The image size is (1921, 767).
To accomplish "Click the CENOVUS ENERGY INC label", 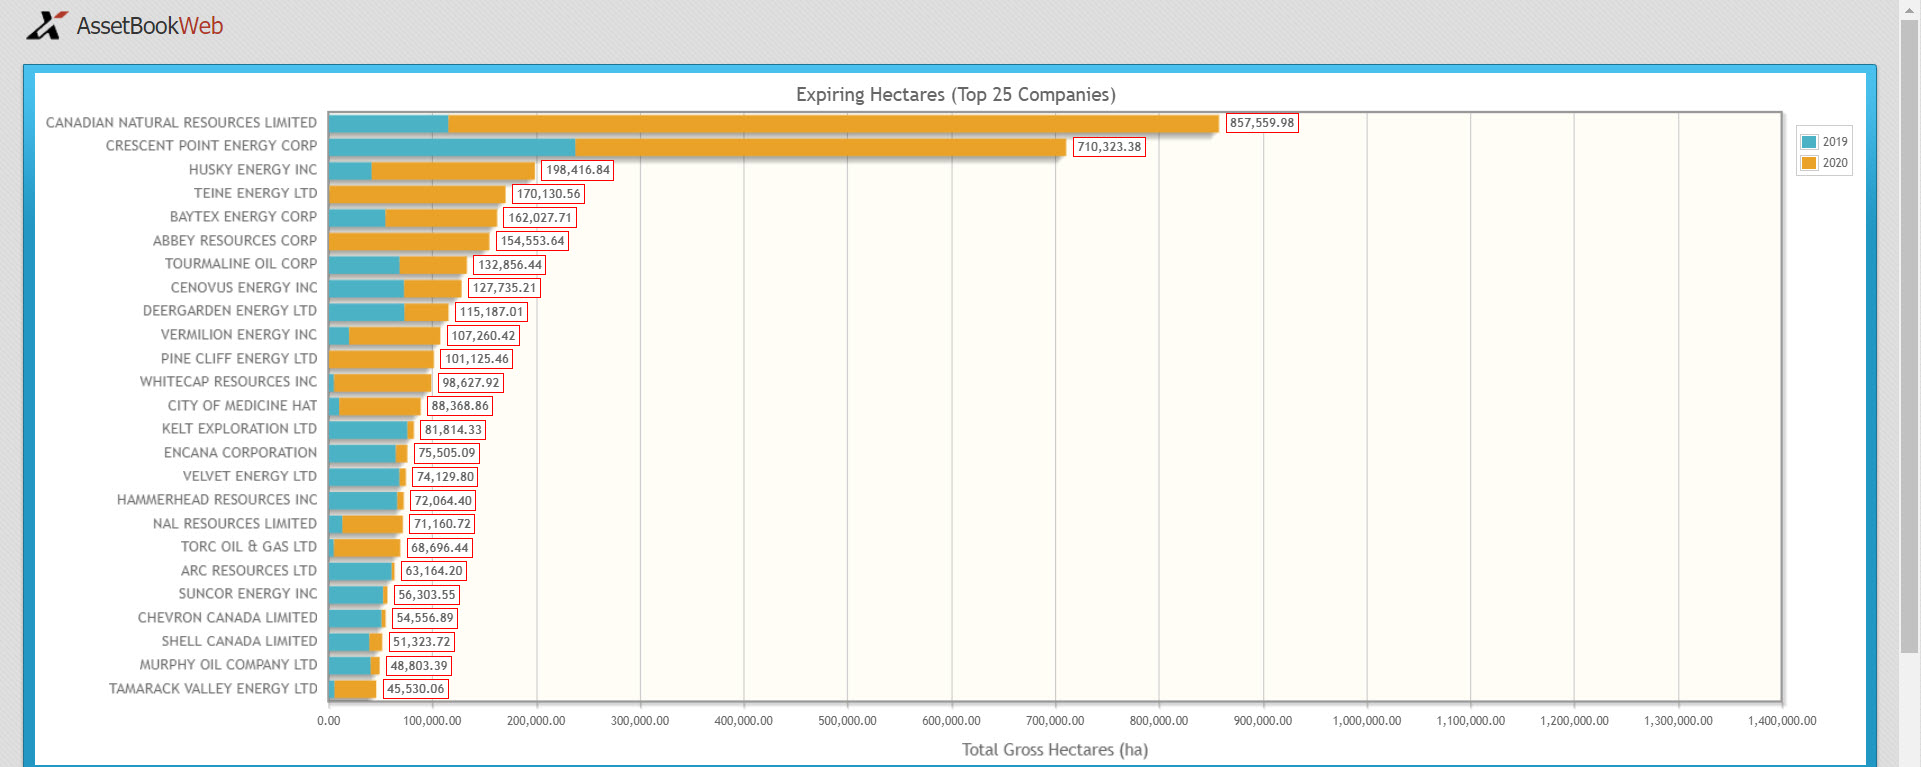I will point(244,288).
